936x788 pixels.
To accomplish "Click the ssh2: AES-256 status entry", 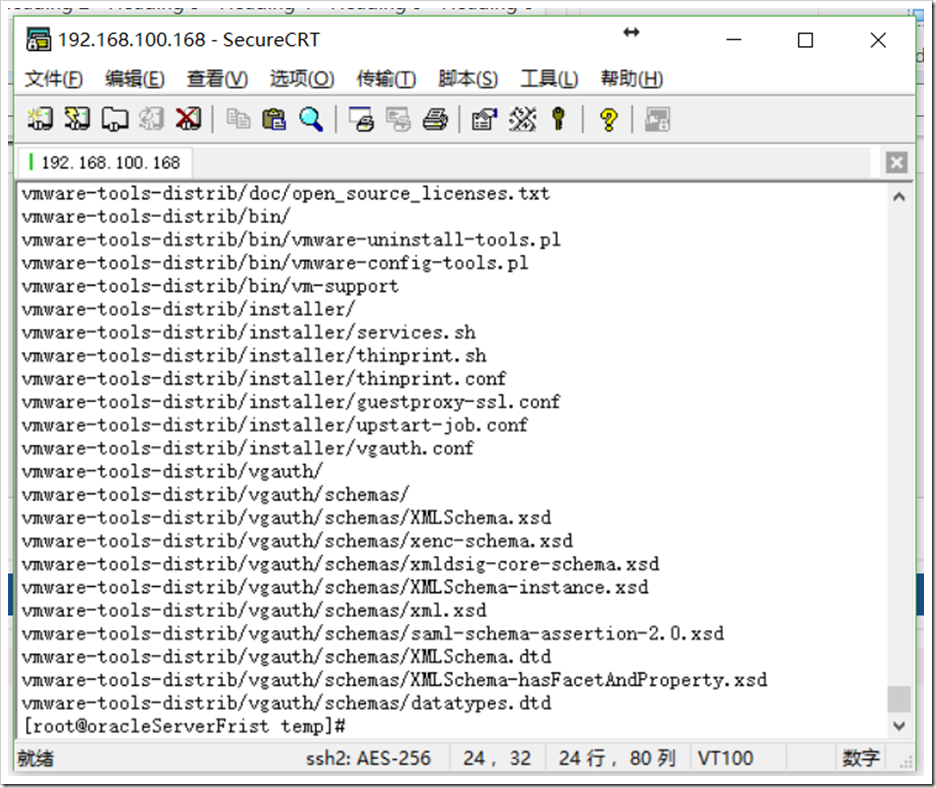I will pos(368,758).
